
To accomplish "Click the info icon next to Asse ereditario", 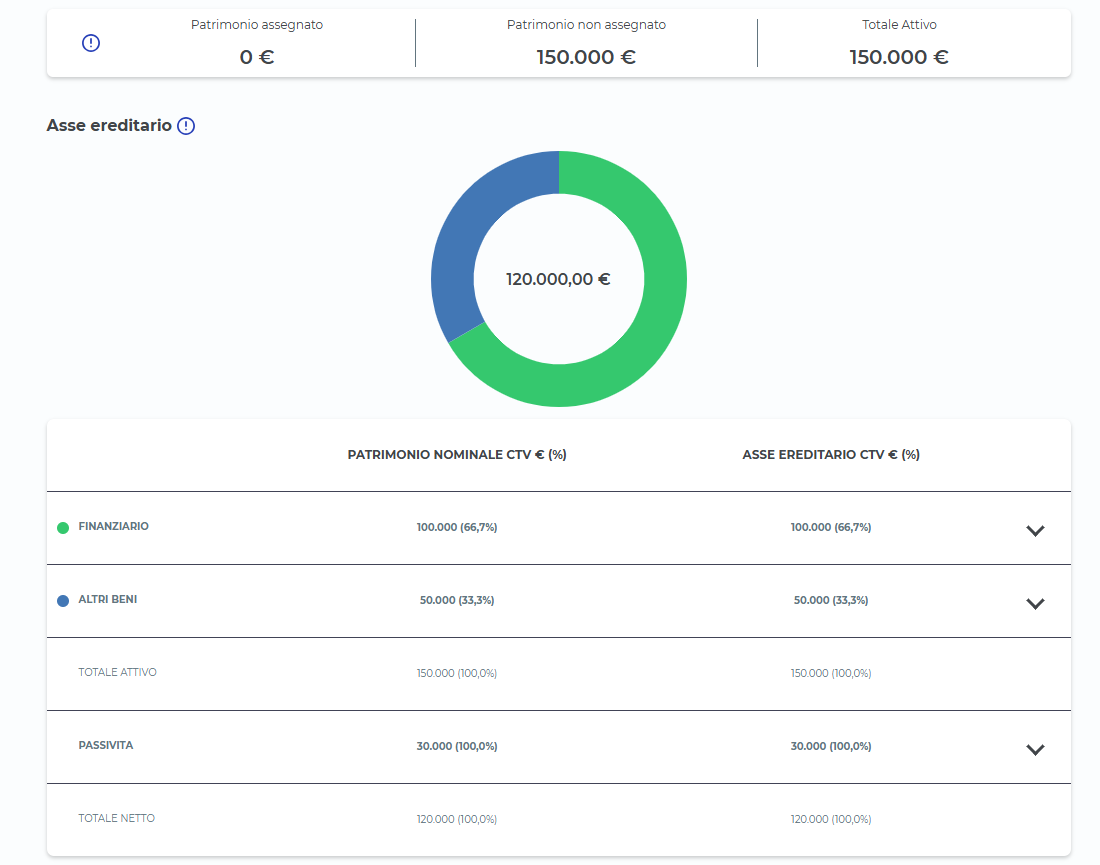I will [186, 126].
